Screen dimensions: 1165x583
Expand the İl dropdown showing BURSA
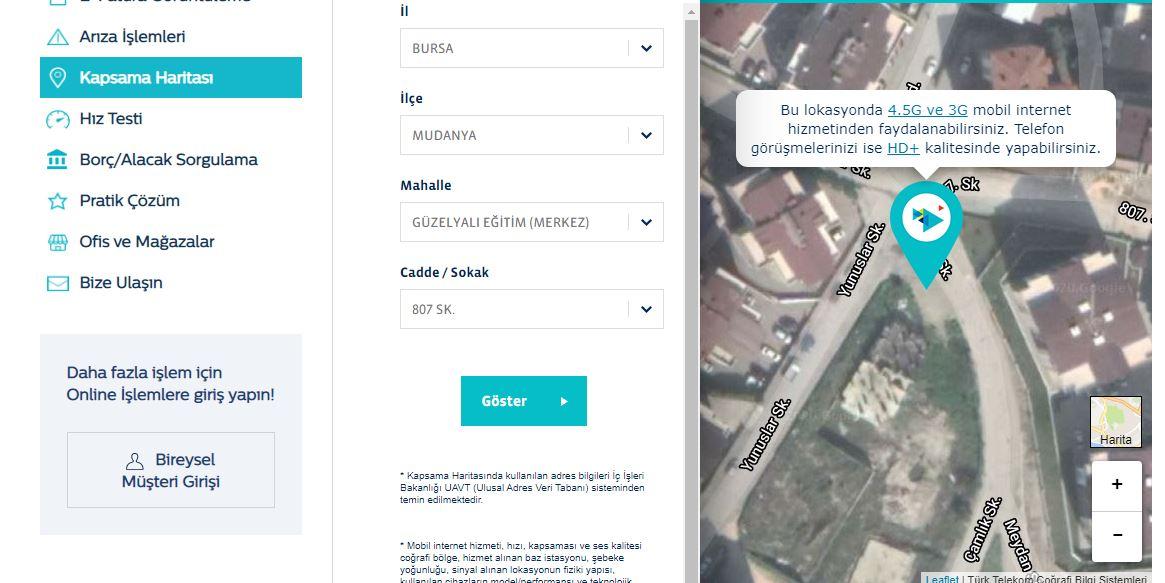pyautogui.click(x=531, y=48)
